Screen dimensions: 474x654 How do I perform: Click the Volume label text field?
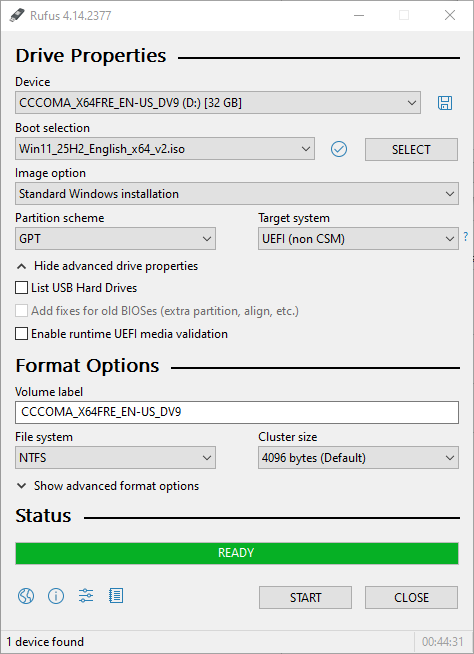click(237, 412)
